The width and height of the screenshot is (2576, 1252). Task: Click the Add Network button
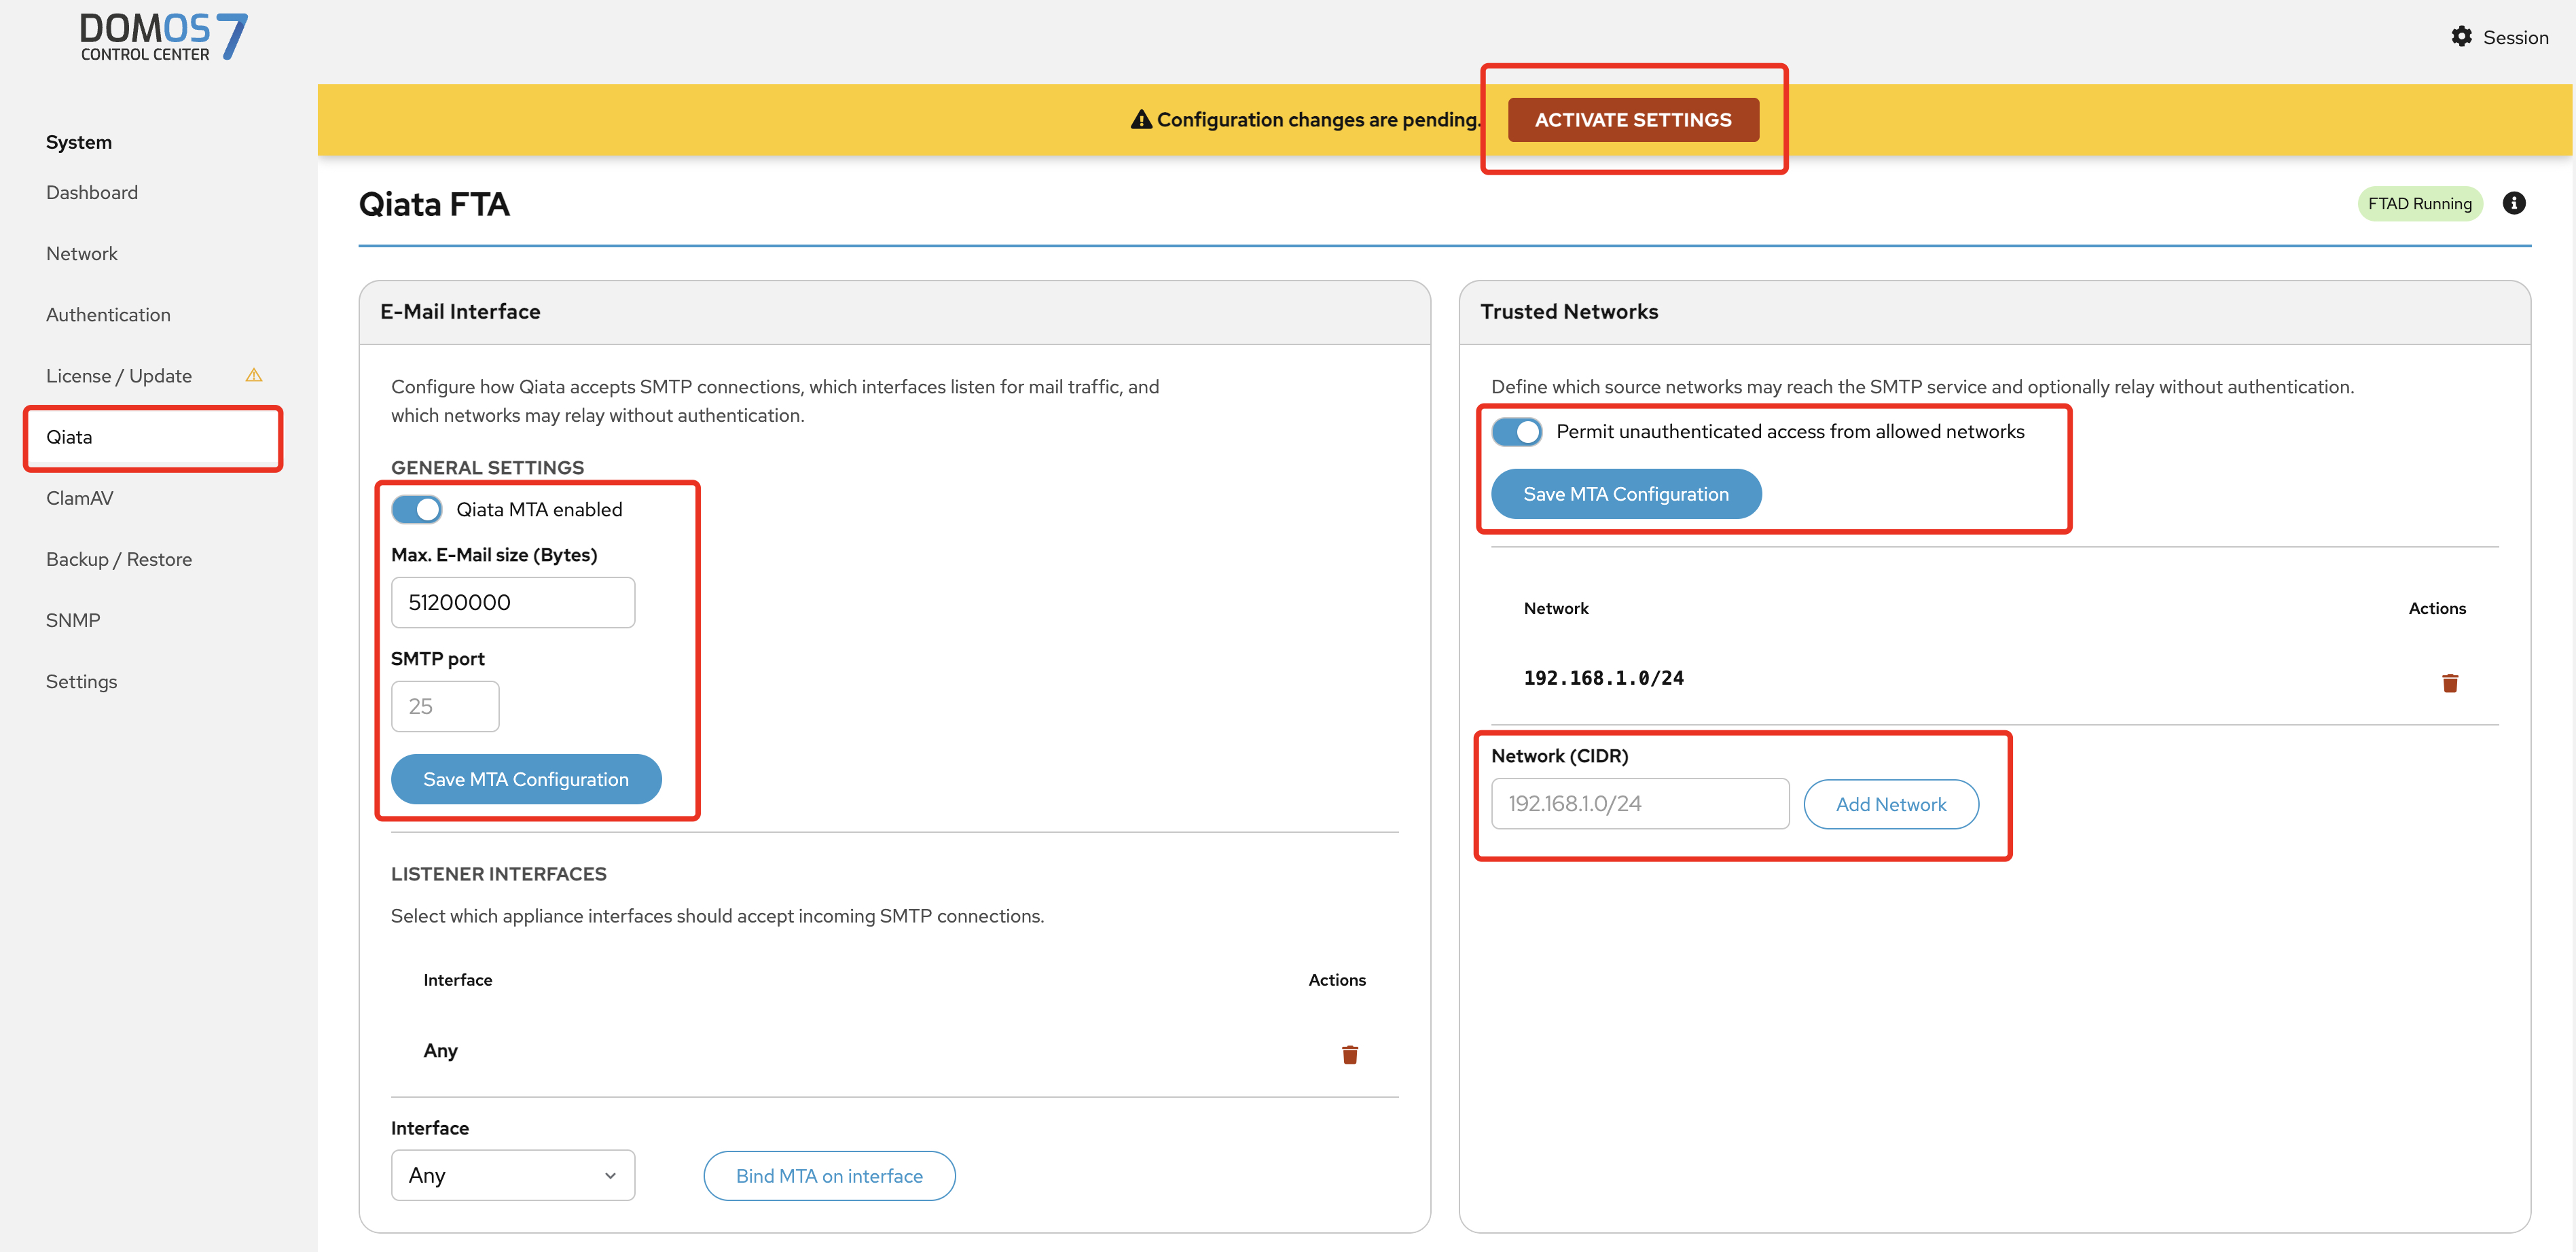(x=1891, y=804)
